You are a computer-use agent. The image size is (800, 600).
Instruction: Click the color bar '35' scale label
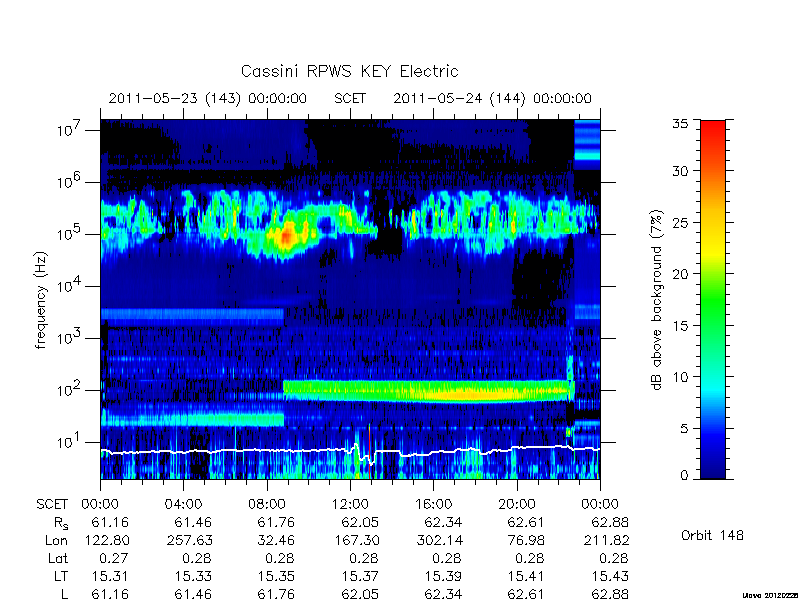(x=681, y=123)
